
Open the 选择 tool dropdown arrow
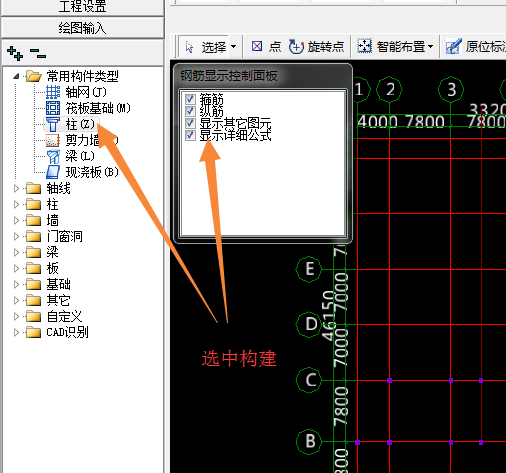[233, 46]
